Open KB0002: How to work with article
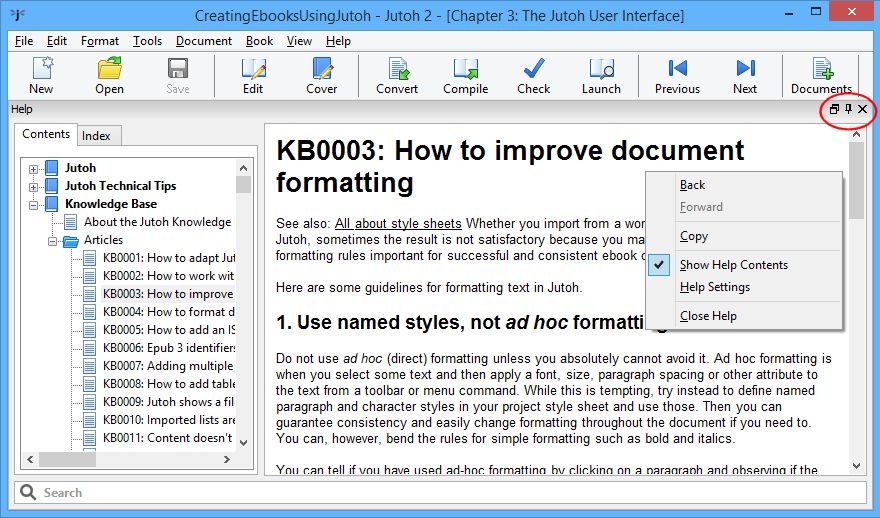 coord(168,276)
